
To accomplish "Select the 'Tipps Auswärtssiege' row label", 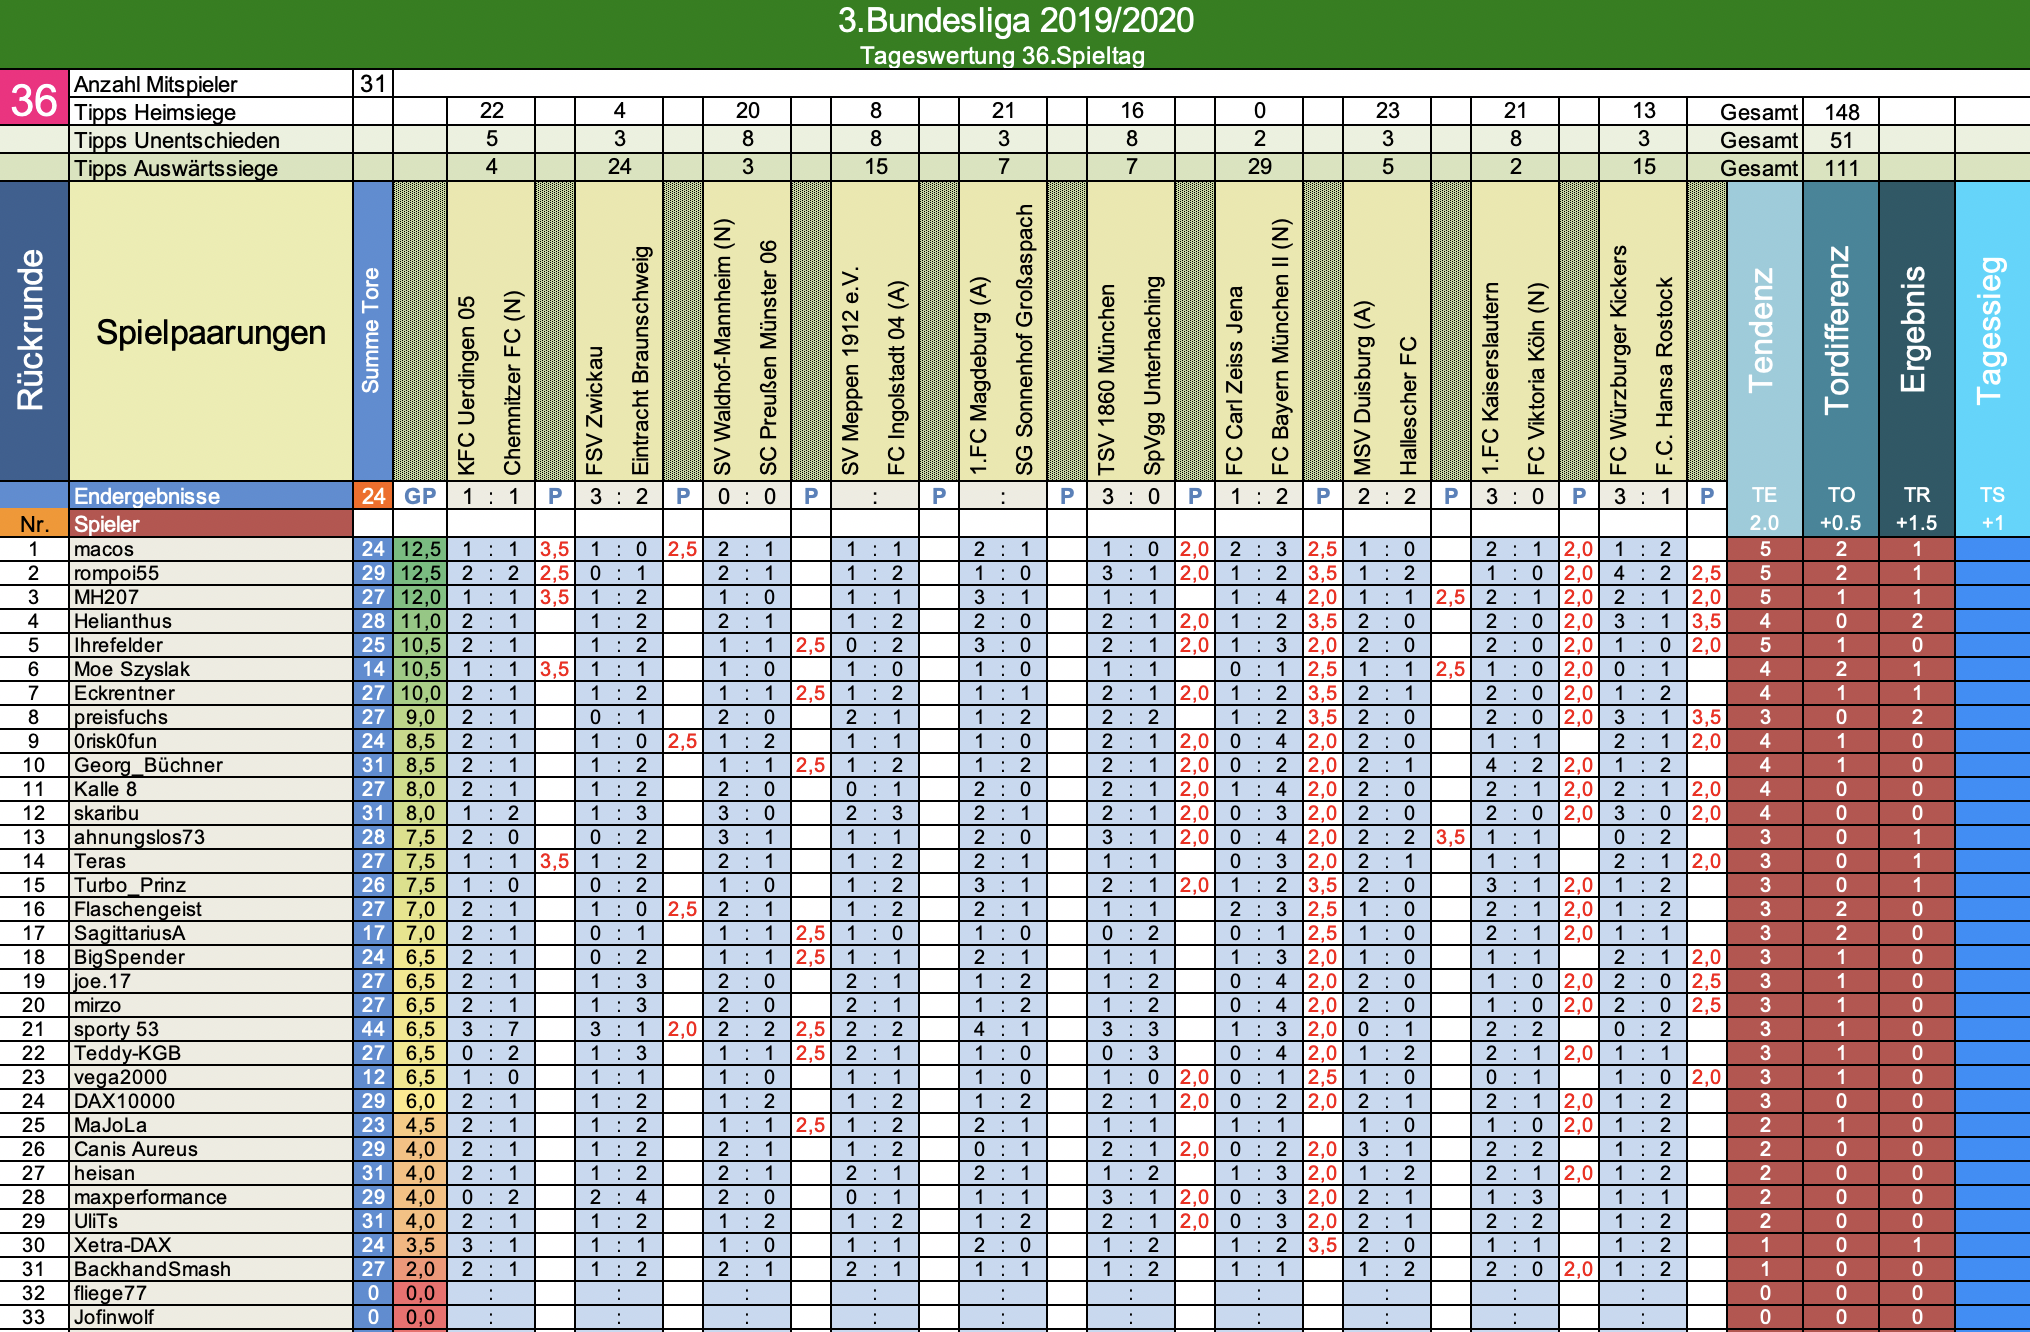I will pyautogui.click(x=176, y=168).
